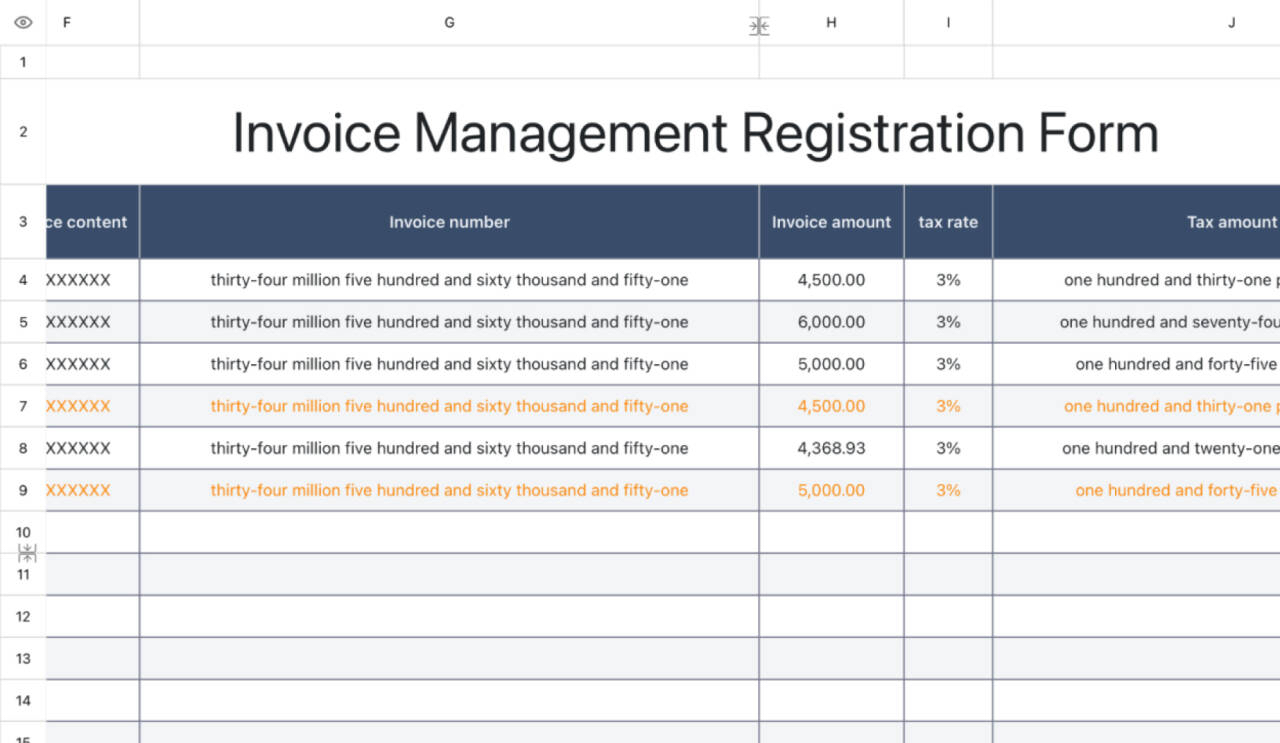The height and width of the screenshot is (743, 1280).
Task: Select row 6 header
Action: 23,364
